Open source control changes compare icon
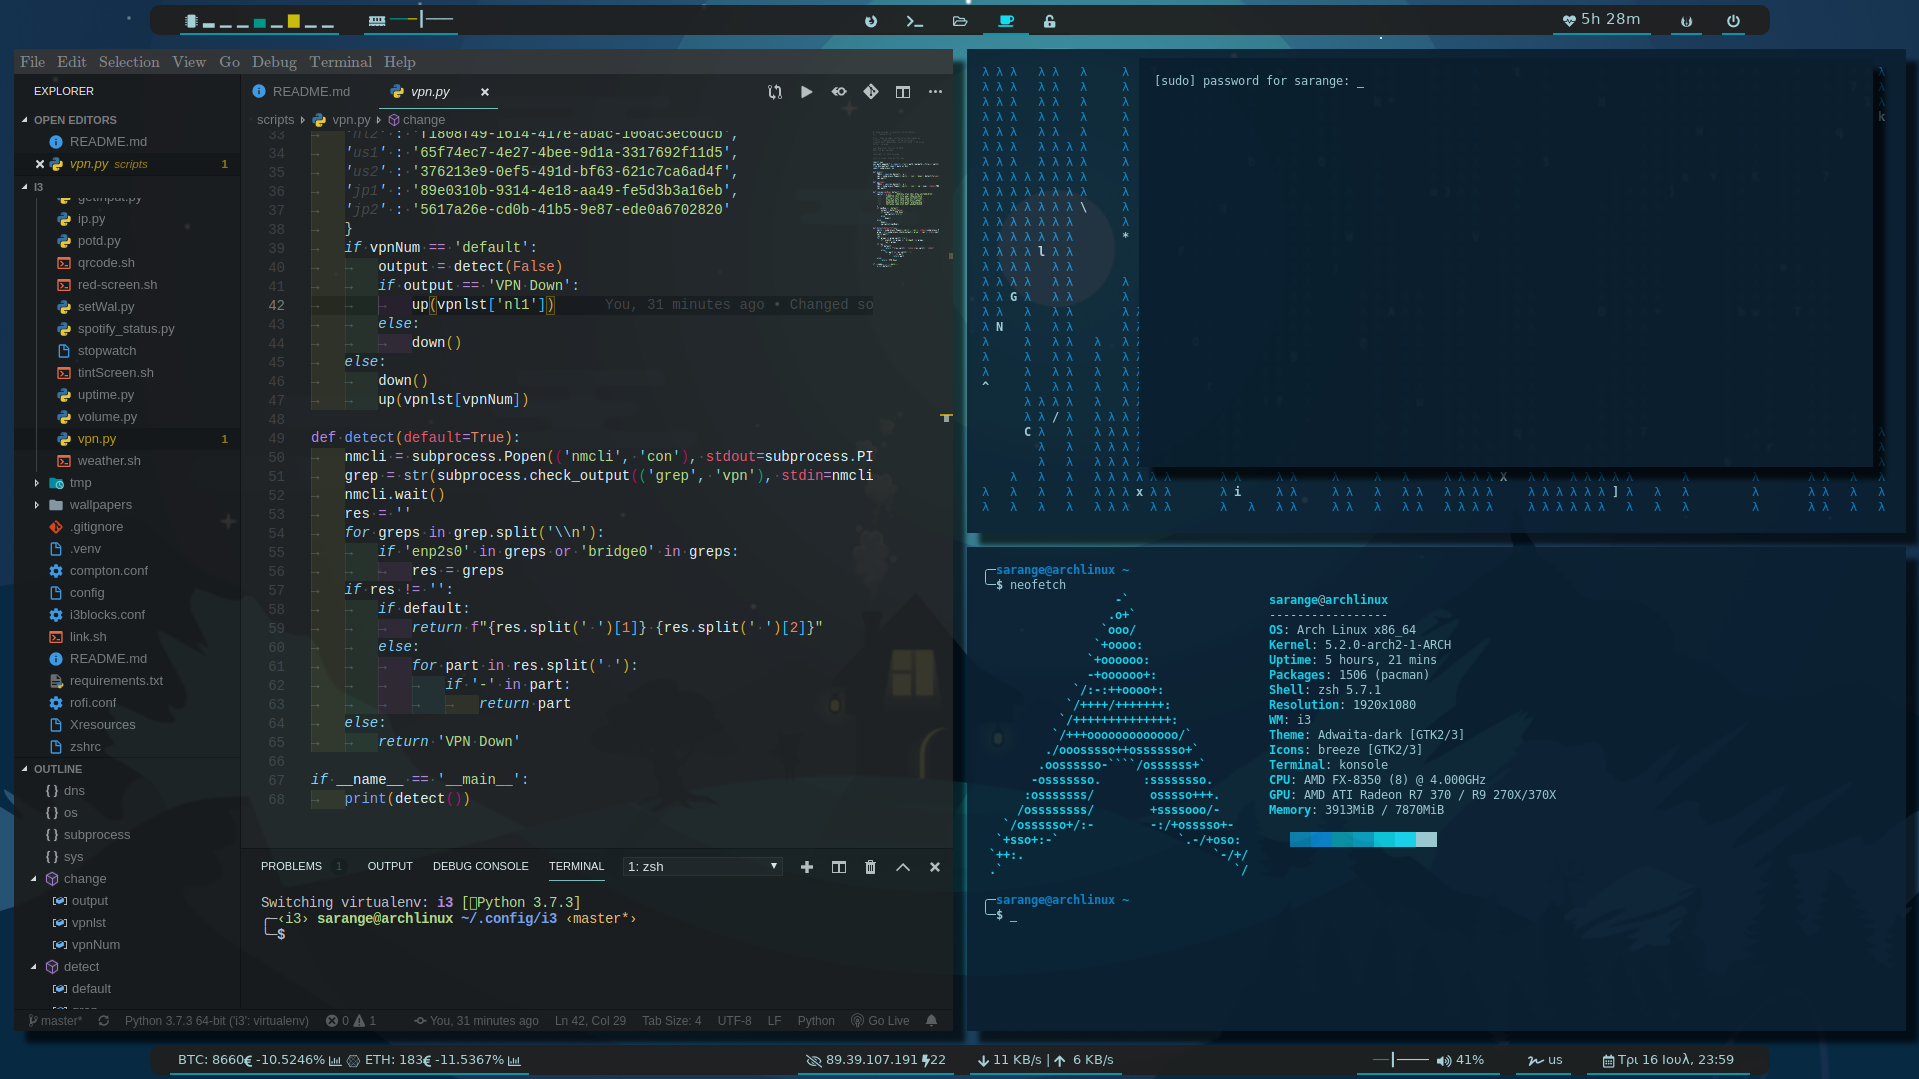The width and height of the screenshot is (1919, 1079). click(x=775, y=92)
